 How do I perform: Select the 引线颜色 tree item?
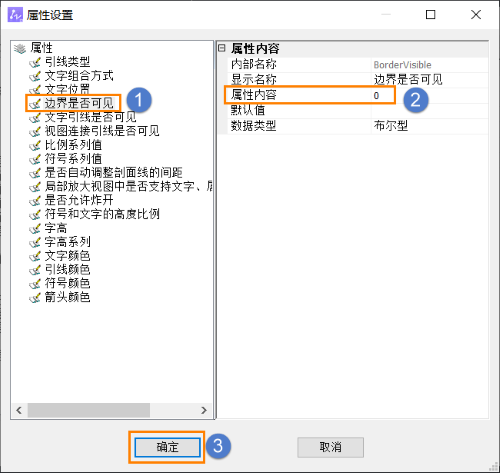tap(67, 269)
